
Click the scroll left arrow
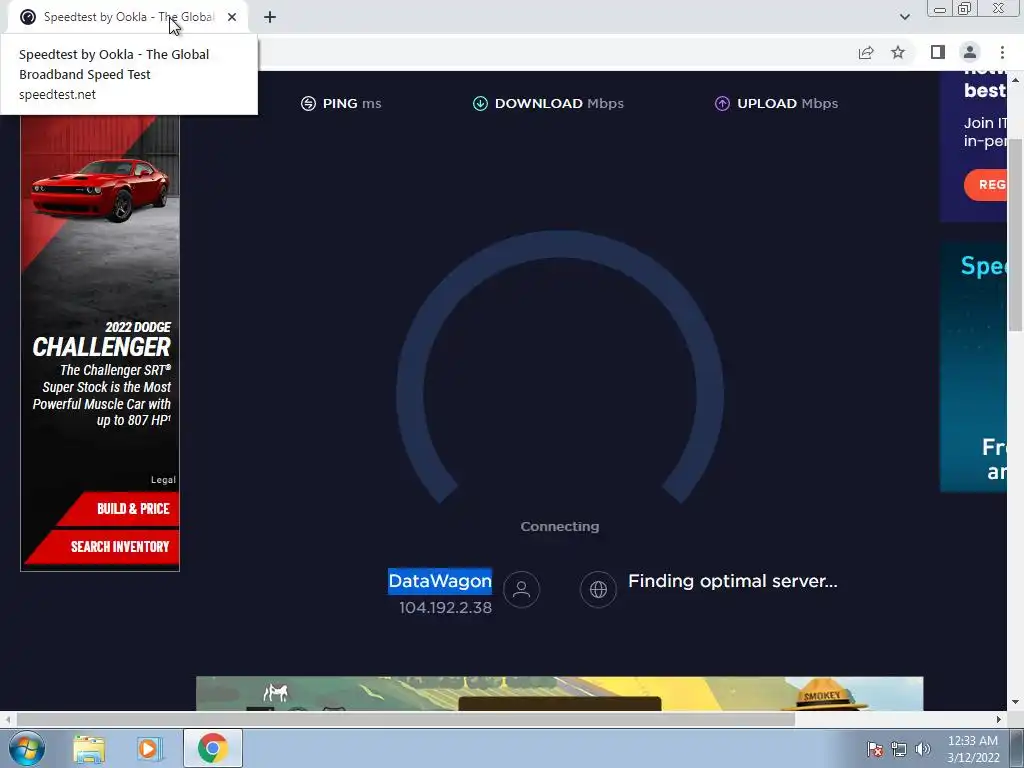7,720
